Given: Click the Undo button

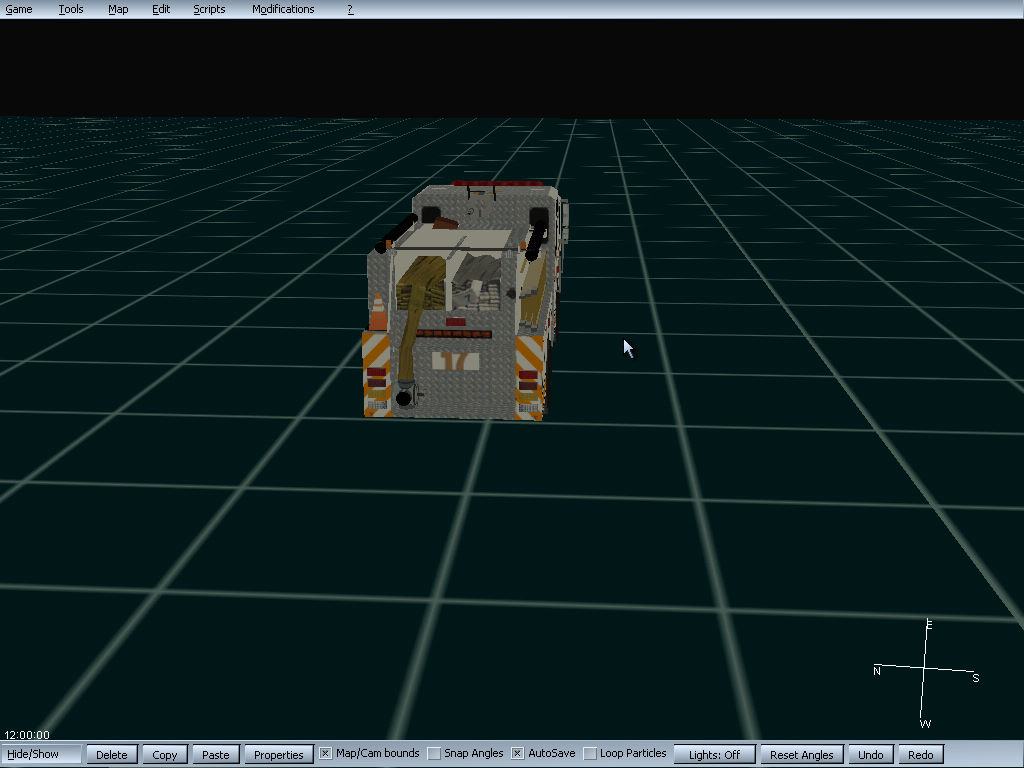Looking at the screenshot, I should (x=871, y=754).
